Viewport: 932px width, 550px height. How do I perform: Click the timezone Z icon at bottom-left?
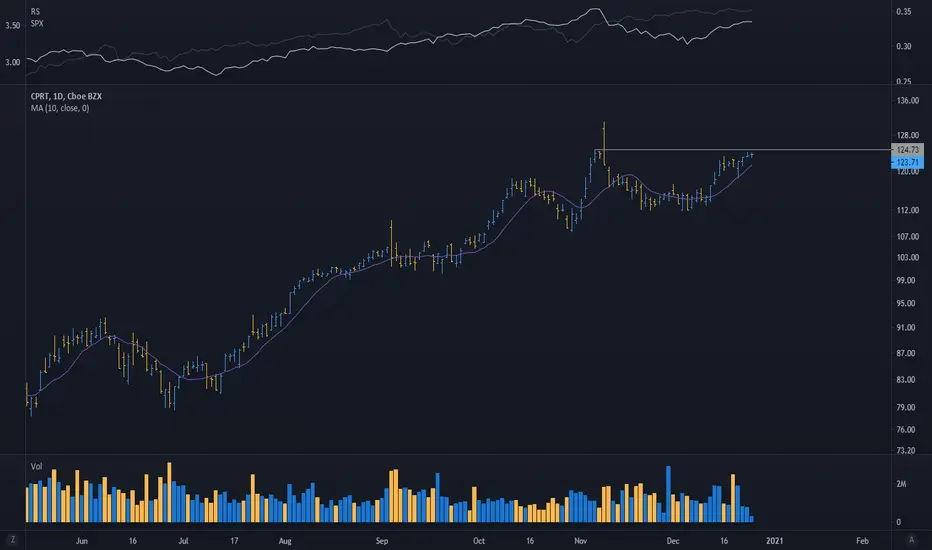click(12, 540)
